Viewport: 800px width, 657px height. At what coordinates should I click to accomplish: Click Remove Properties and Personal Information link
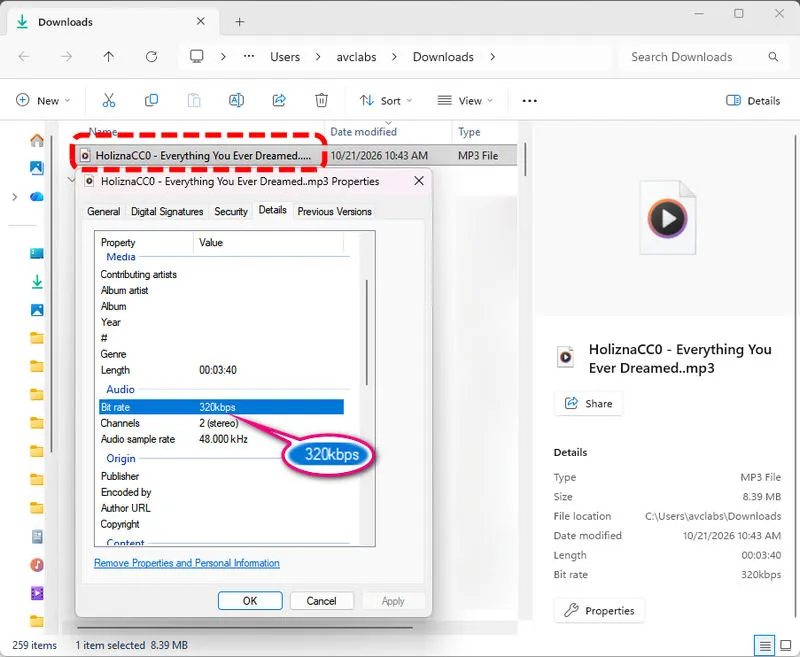pyautogui.click(x=187, y=563)
